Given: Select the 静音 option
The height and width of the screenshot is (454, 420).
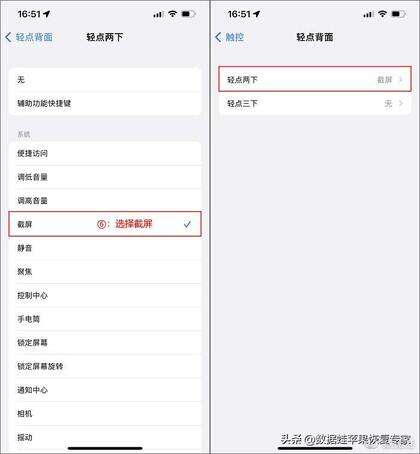Looking at the screenshot, I should pos(105,248).
